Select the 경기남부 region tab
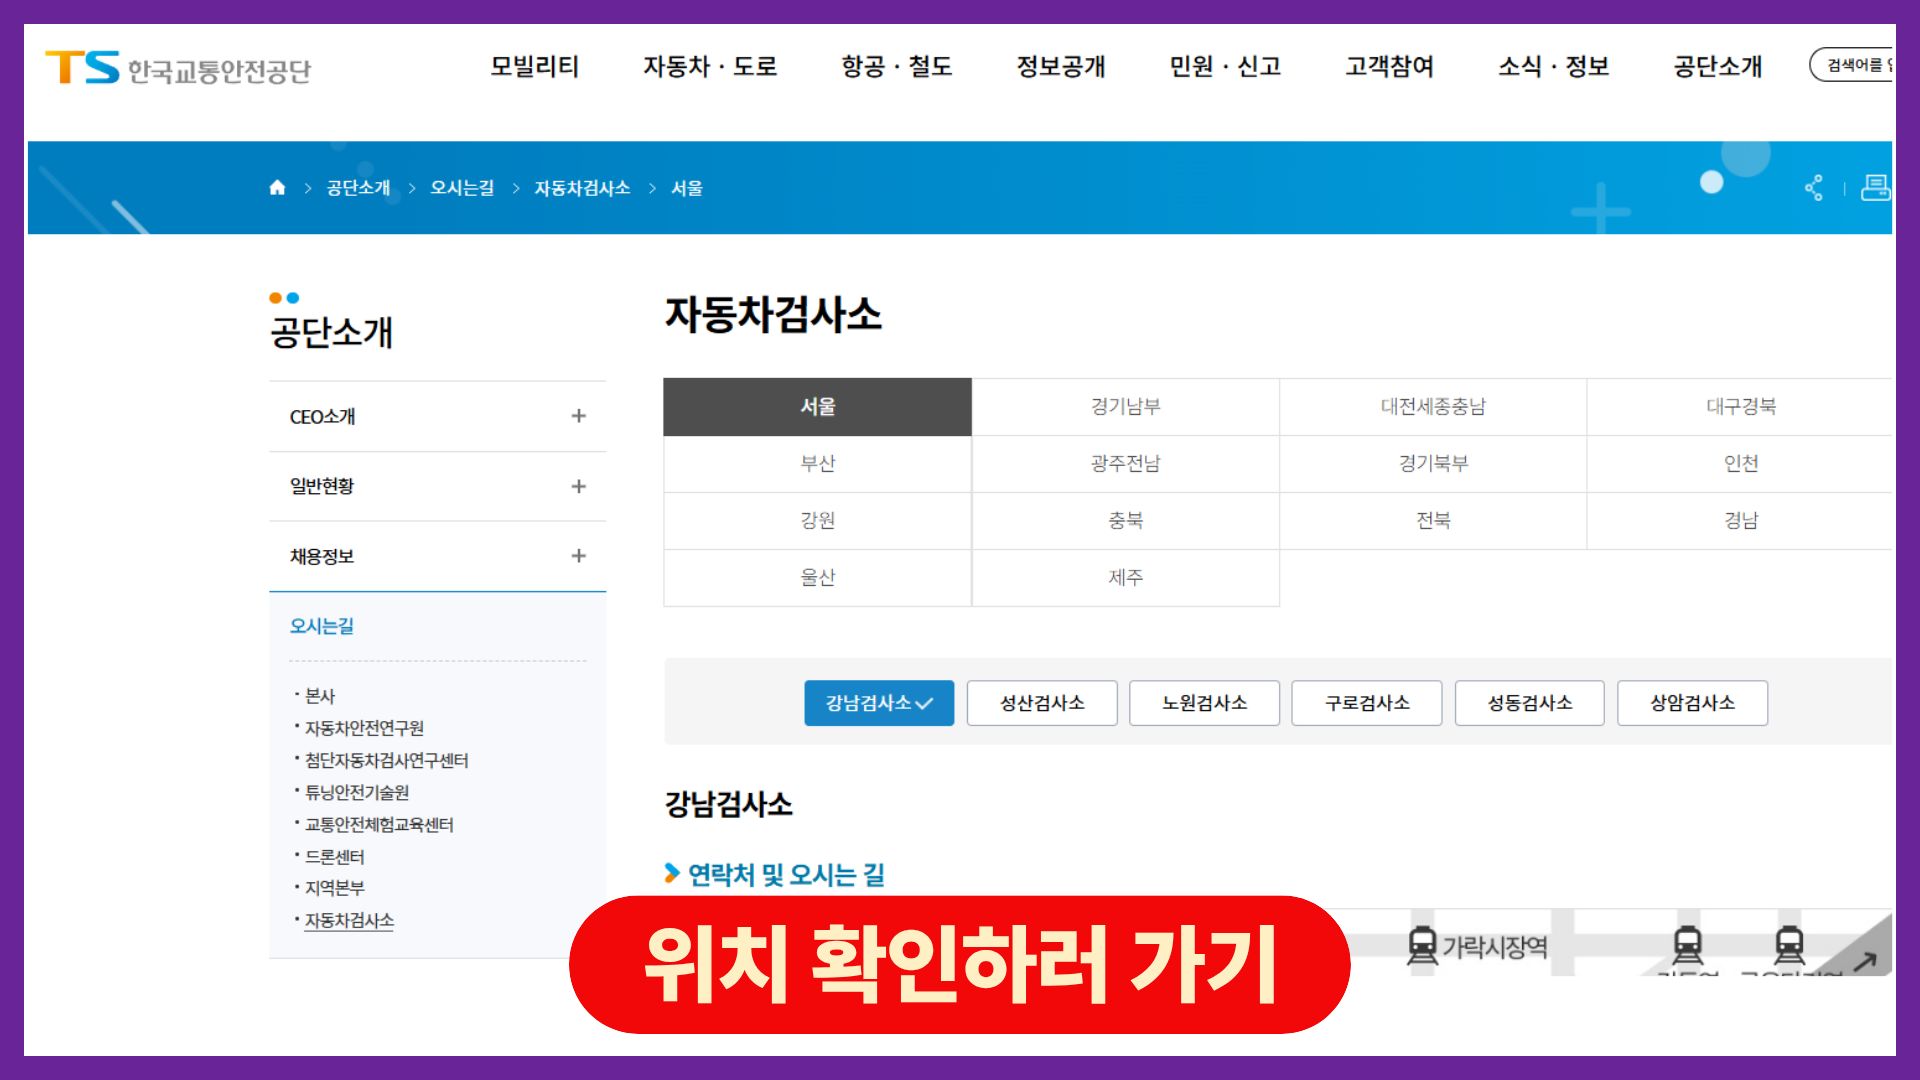Viewport: 1920px width, 1080px height. coord(1125,407)
